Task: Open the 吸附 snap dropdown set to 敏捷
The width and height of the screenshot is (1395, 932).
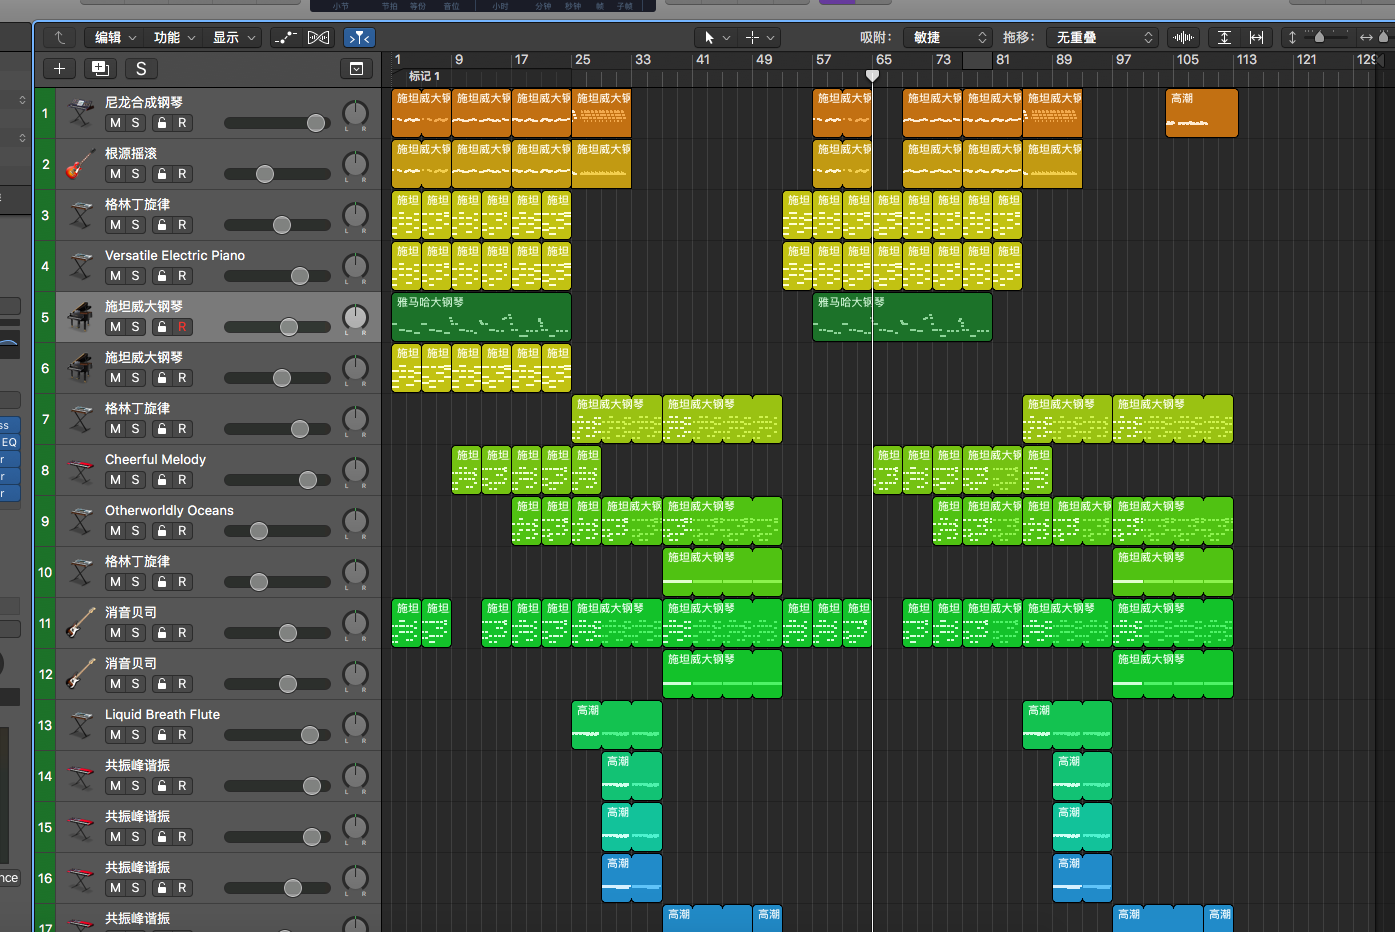Action: tap(948, 37)
